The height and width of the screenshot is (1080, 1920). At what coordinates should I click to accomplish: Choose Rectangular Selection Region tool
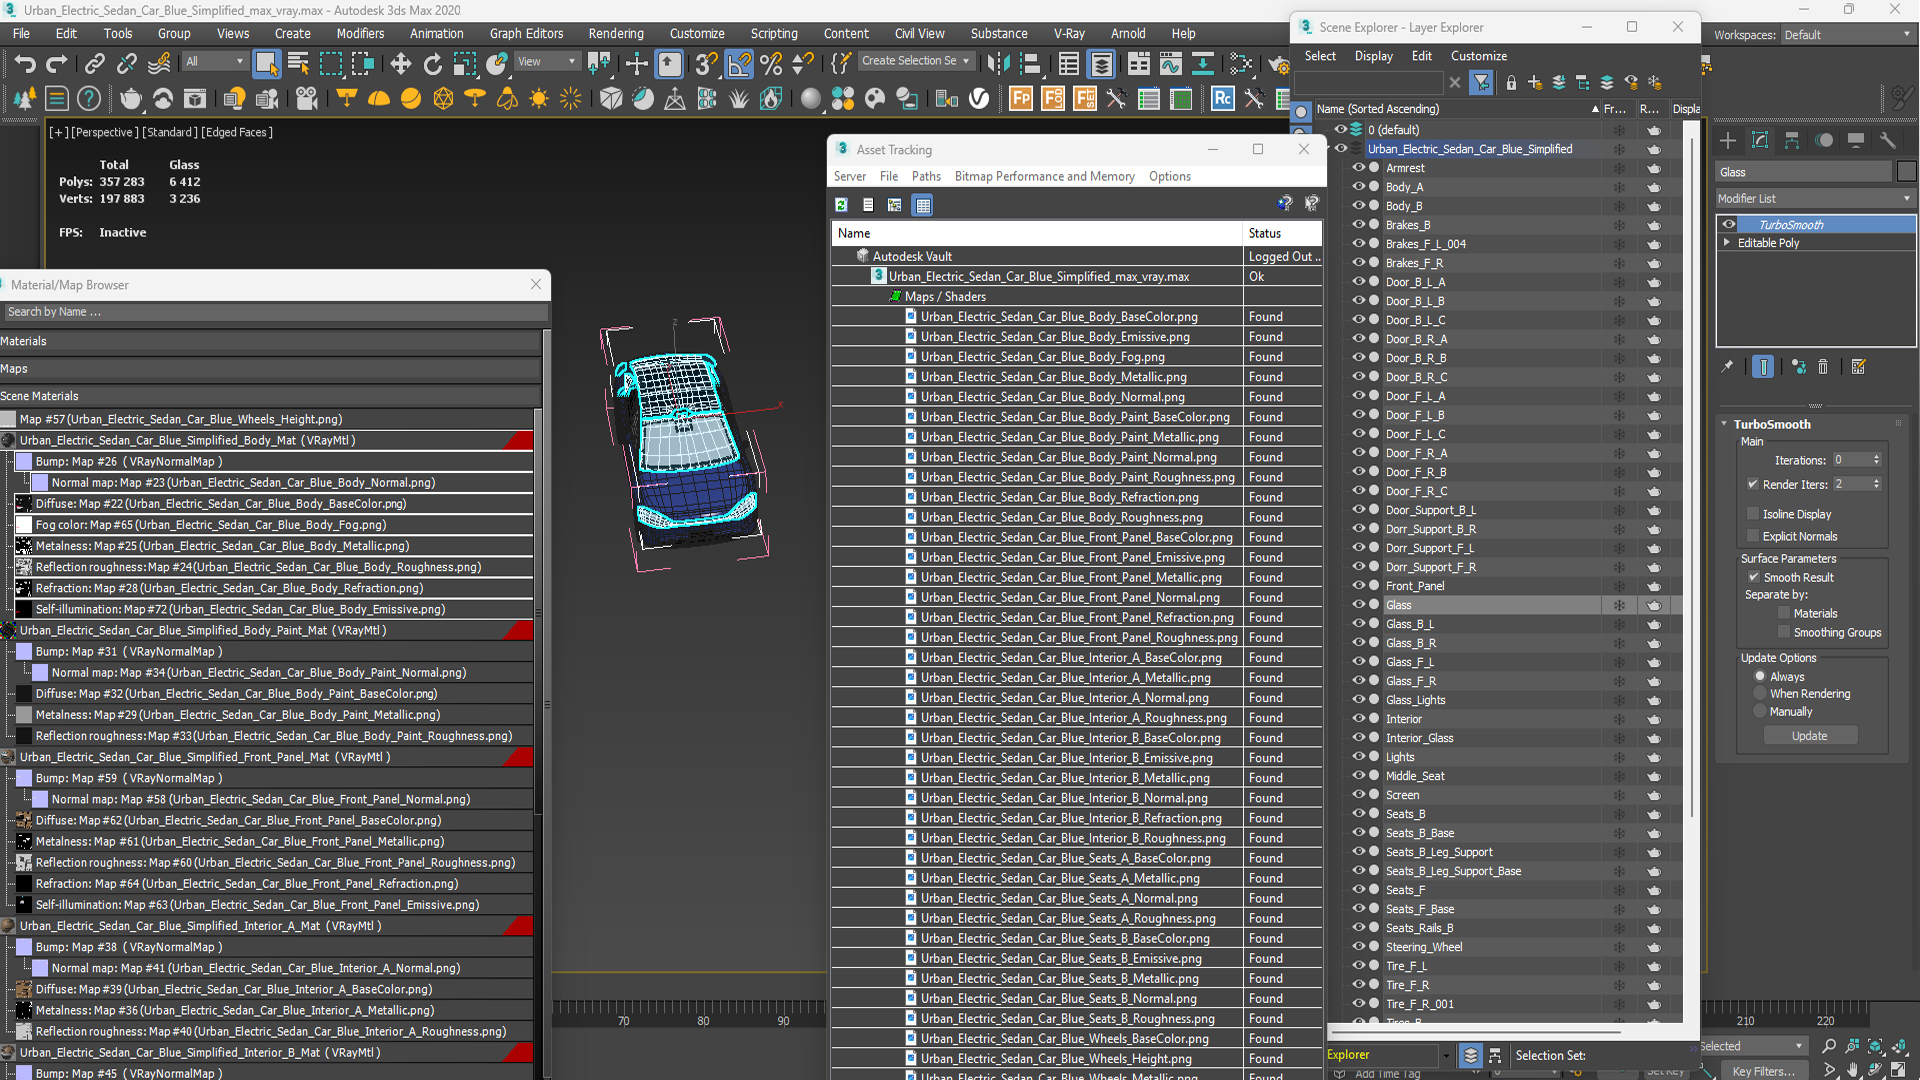(x=331, y=64)
